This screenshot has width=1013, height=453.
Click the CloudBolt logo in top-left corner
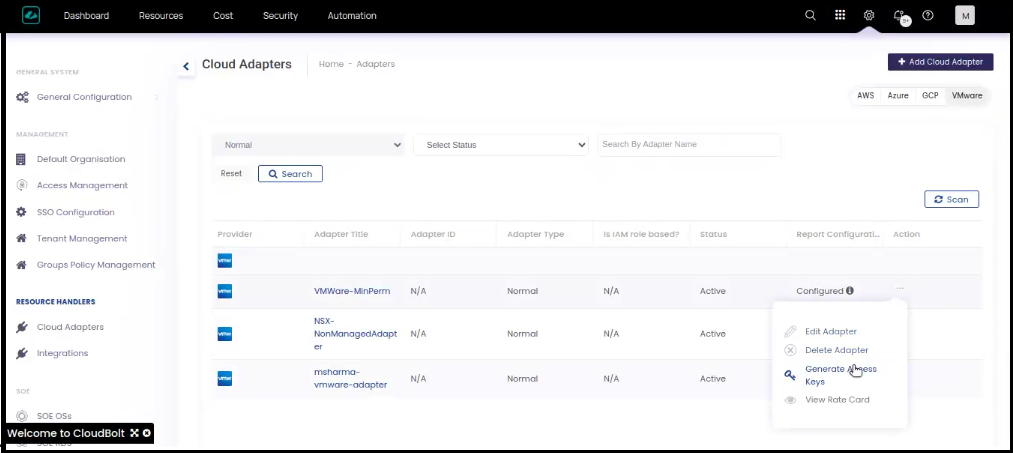(x=31, y=15)
